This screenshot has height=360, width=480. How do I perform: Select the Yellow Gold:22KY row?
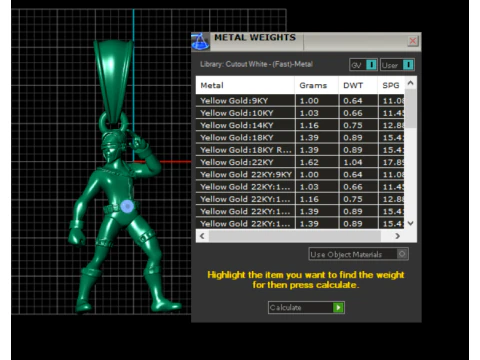click(x=300, y=162)
